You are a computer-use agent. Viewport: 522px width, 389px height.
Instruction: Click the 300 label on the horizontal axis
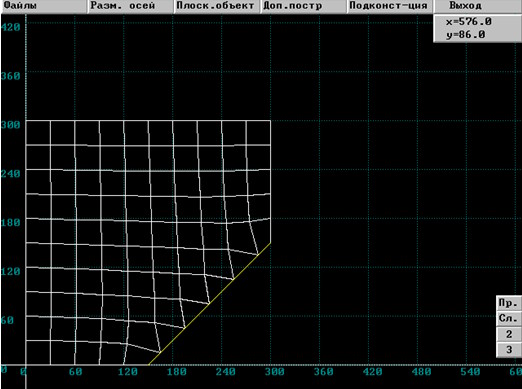click(x=274, y=372)
